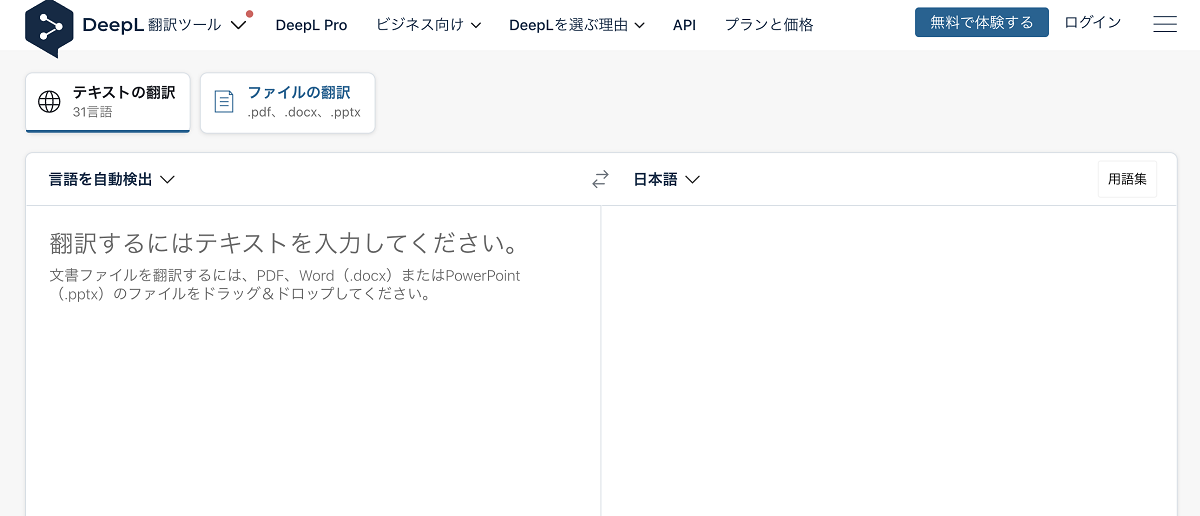Open the 用語集 glossary button
Viewport: 1200px width, 516px height.
1127,180
